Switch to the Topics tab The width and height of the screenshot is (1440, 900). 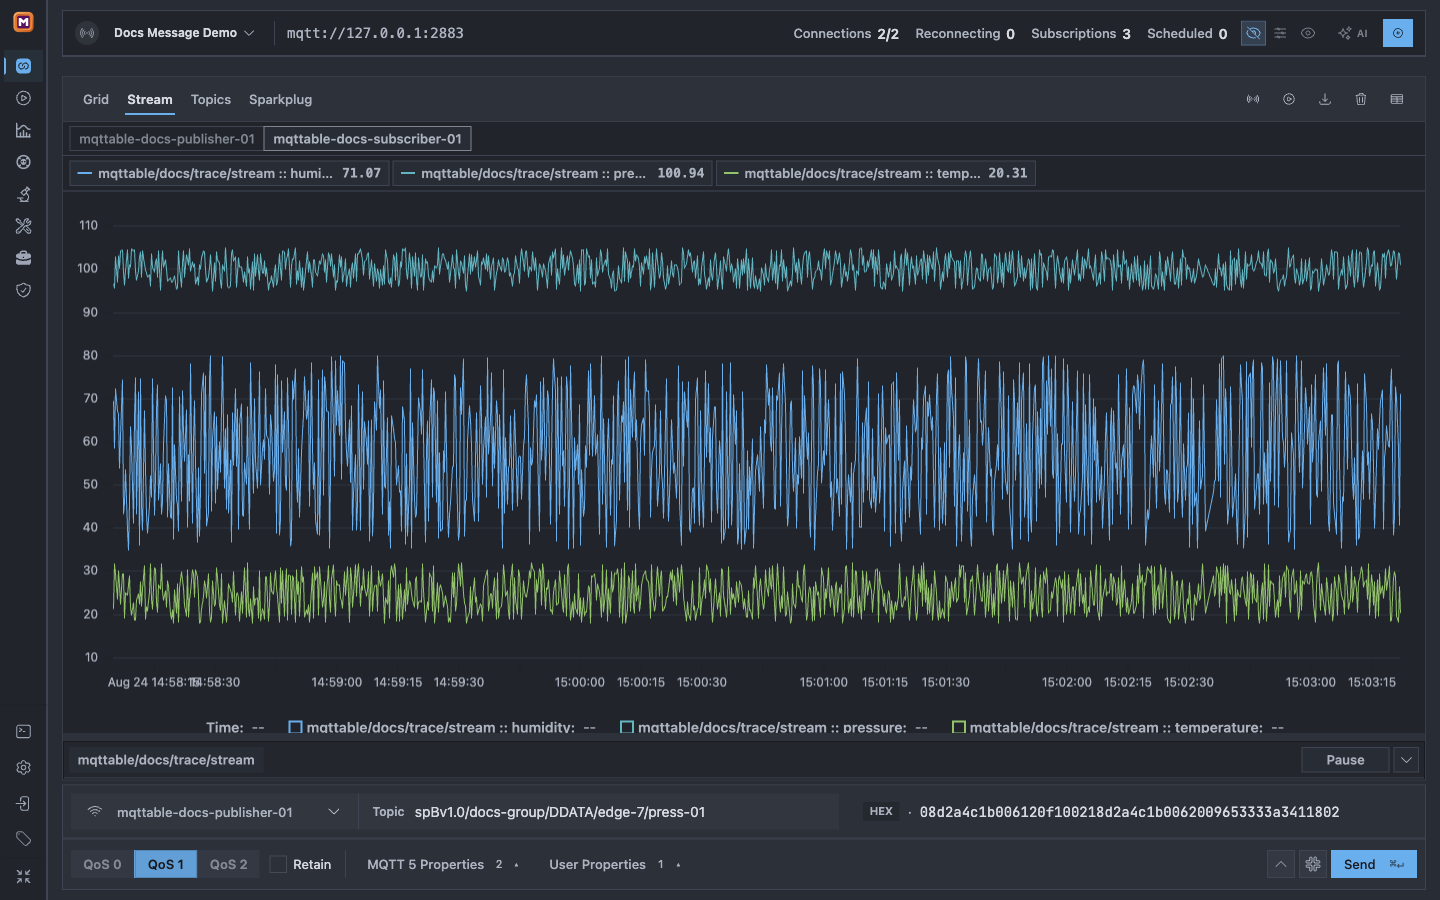(211, 99)
